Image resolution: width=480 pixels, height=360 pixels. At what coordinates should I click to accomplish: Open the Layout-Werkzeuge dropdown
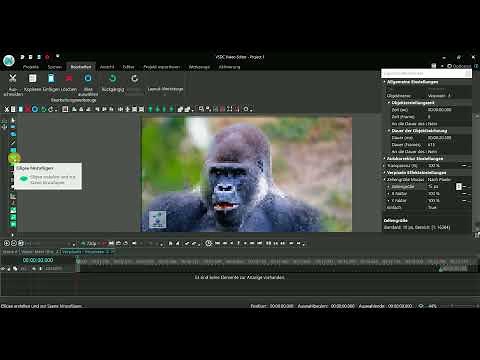165,89
